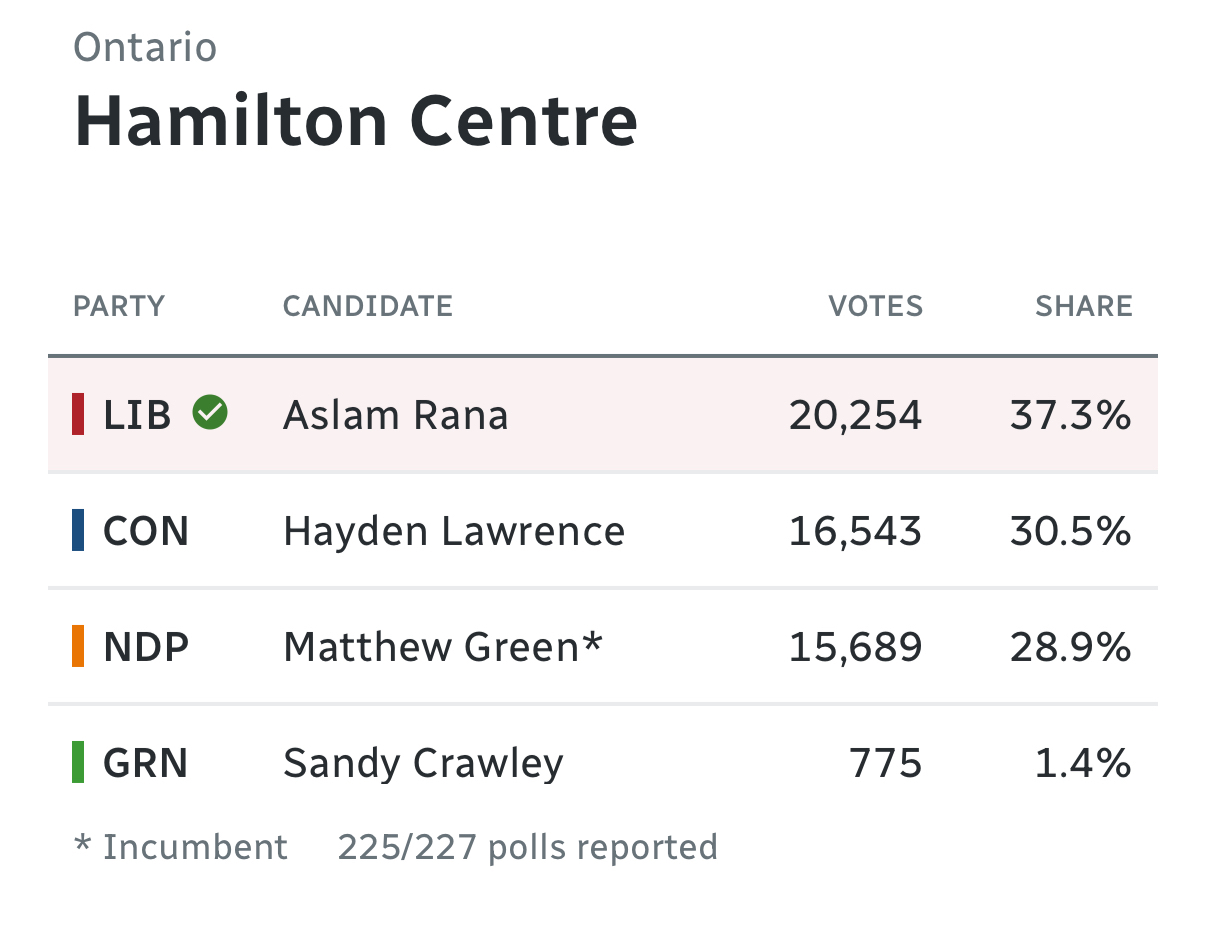Click the orange NDP party color bar
Image resolution: width=1206 pixels, height=949 pixels.
78,646
